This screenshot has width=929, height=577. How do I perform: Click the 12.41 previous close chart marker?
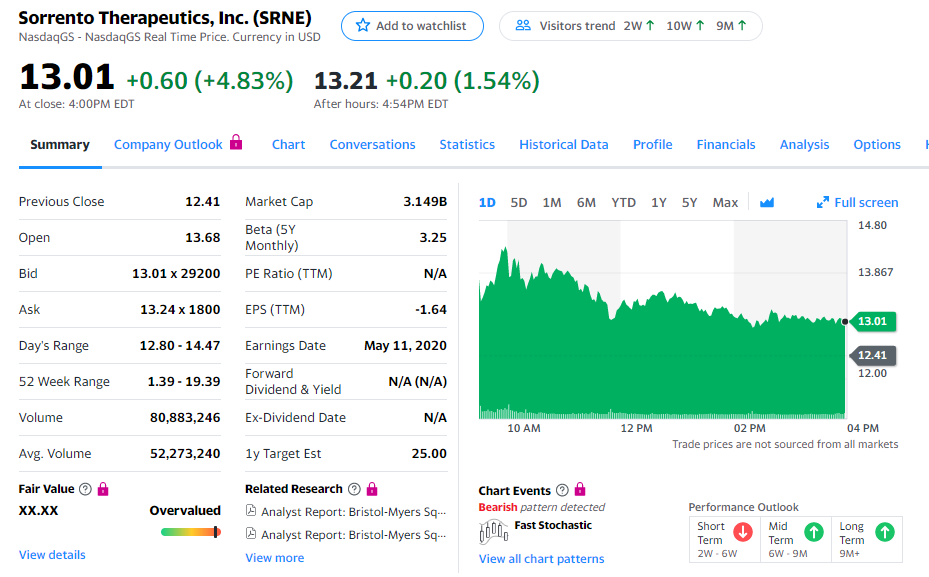point(873,355)
